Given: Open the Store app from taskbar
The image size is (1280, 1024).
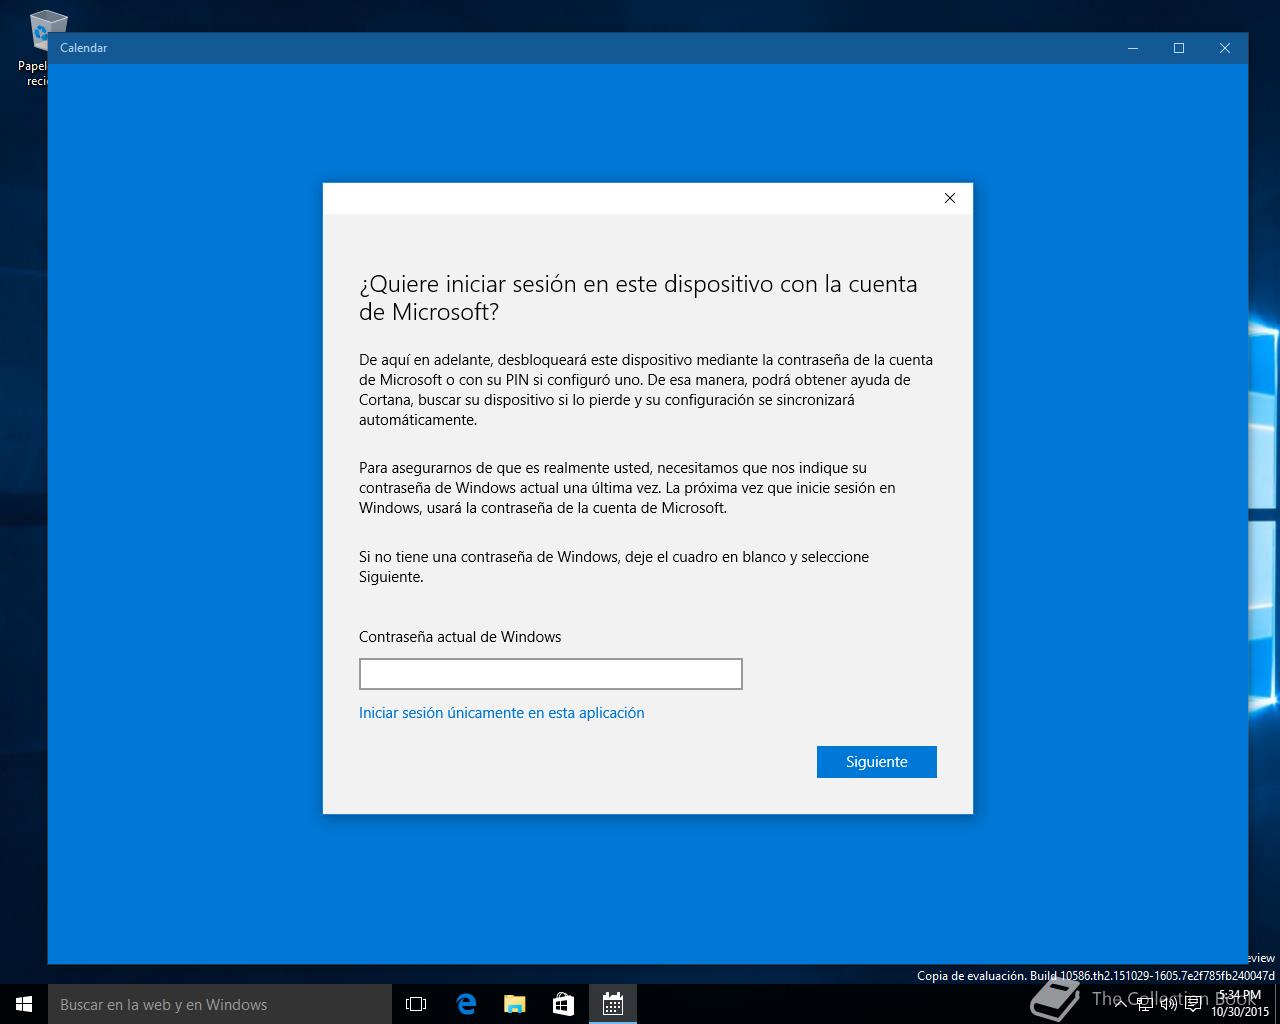Looking at the screenshot, I should coord(563,1004).
